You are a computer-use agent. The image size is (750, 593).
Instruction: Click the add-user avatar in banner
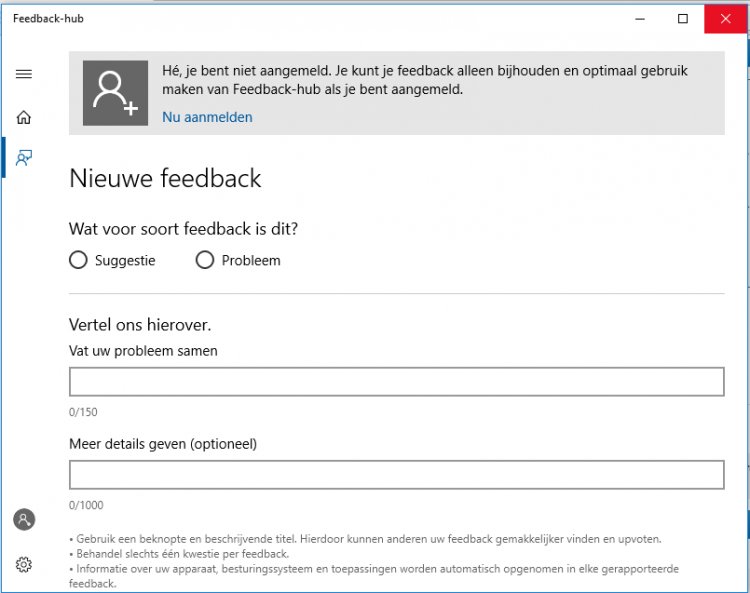[115, 93]
